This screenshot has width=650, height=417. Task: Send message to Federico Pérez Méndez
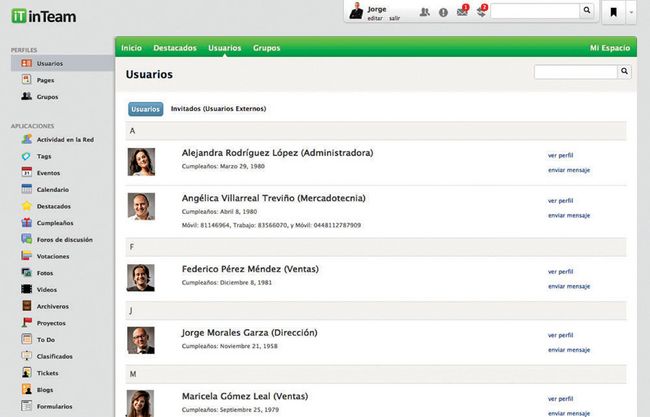tap(568, 287)
